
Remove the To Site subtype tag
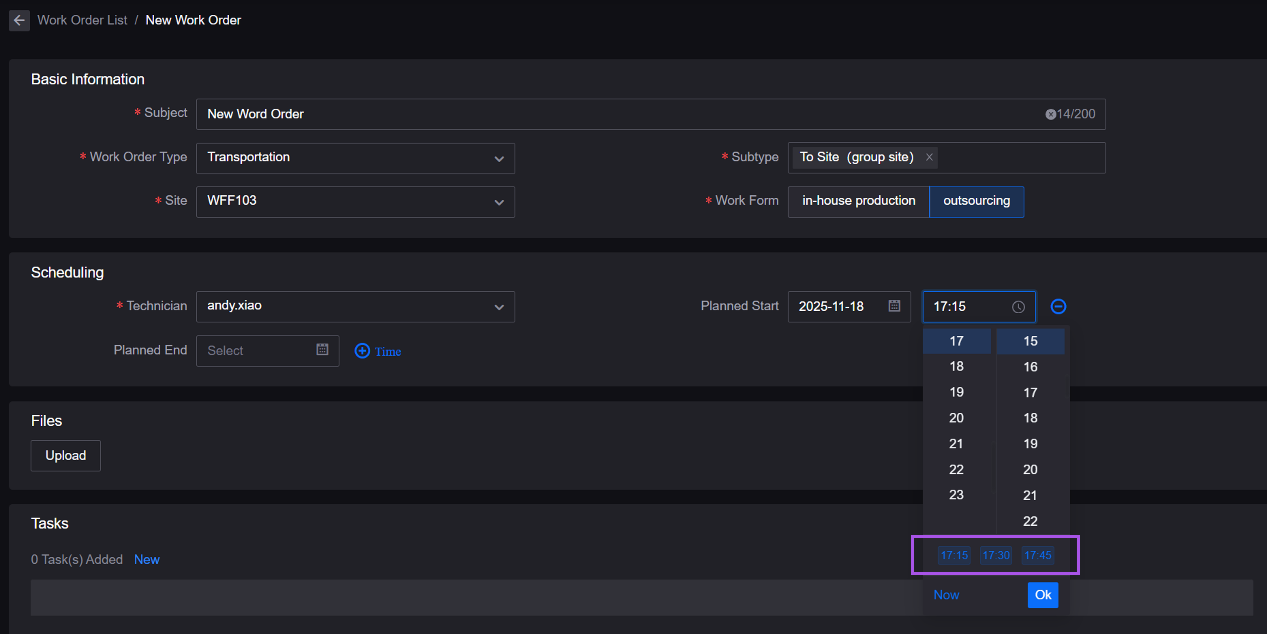929,157
